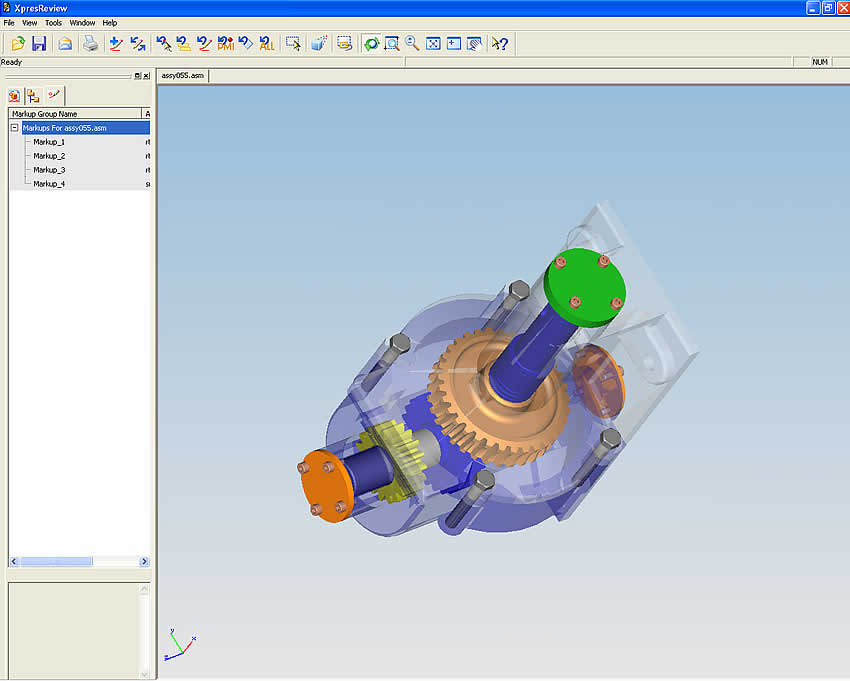850x681 pixels.
Task: Click the undo arrow with red pencil icon
Action: coord(204,43)
